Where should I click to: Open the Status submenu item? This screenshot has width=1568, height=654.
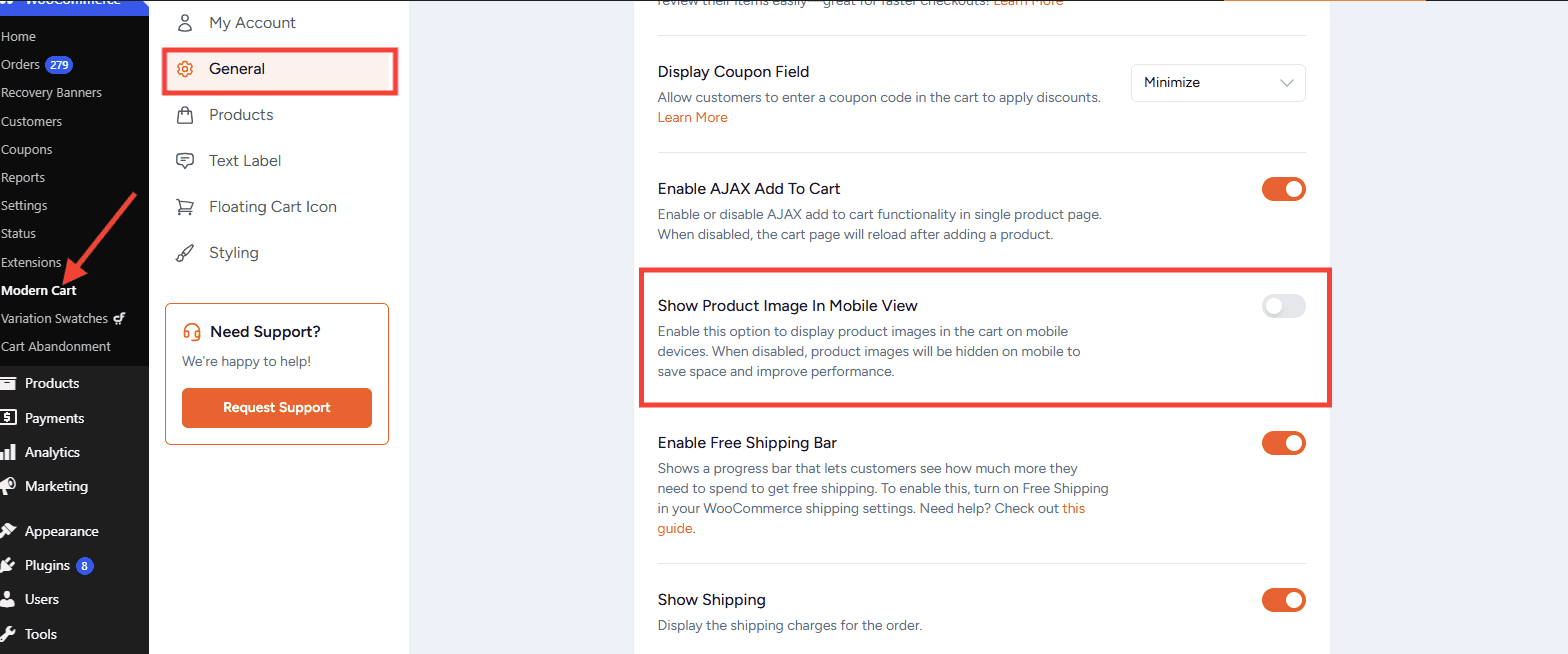pos(18,234)
